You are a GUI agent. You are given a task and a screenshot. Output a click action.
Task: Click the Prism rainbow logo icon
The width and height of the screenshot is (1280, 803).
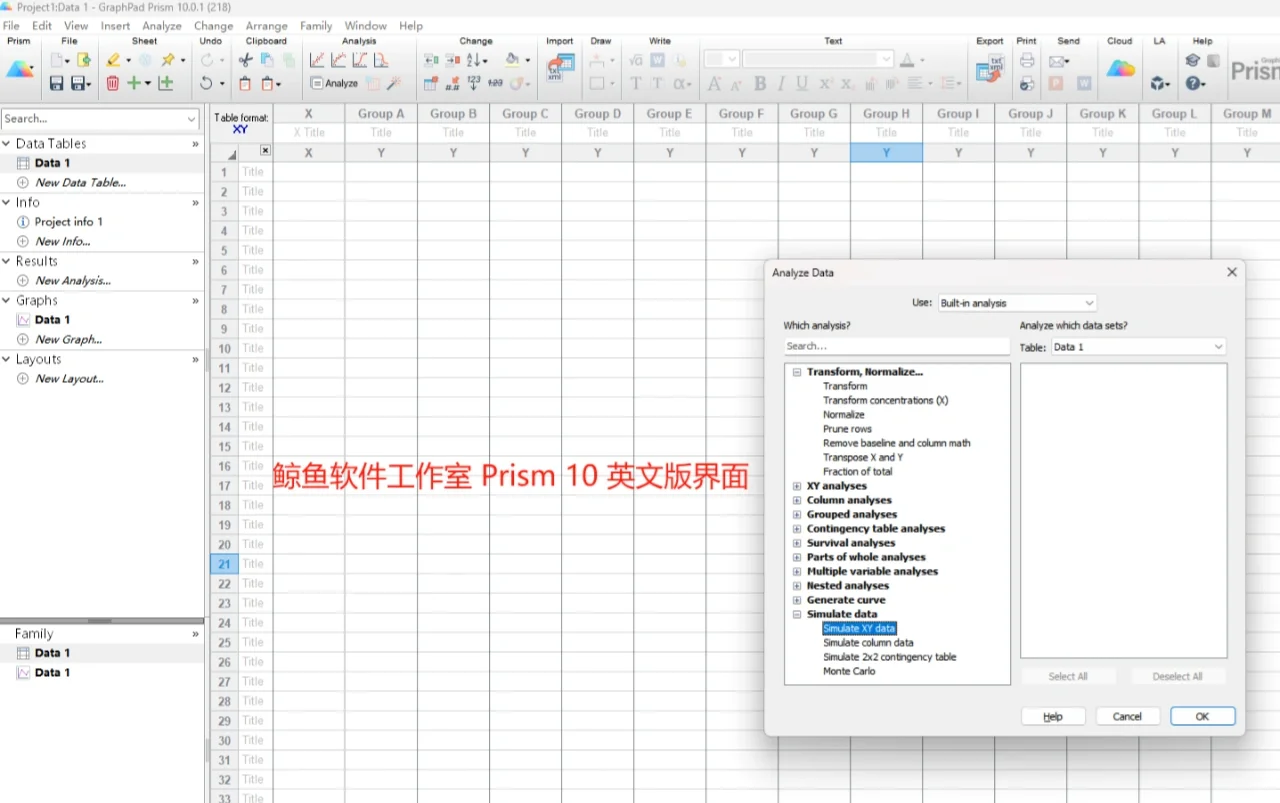(x=19, y=69)
